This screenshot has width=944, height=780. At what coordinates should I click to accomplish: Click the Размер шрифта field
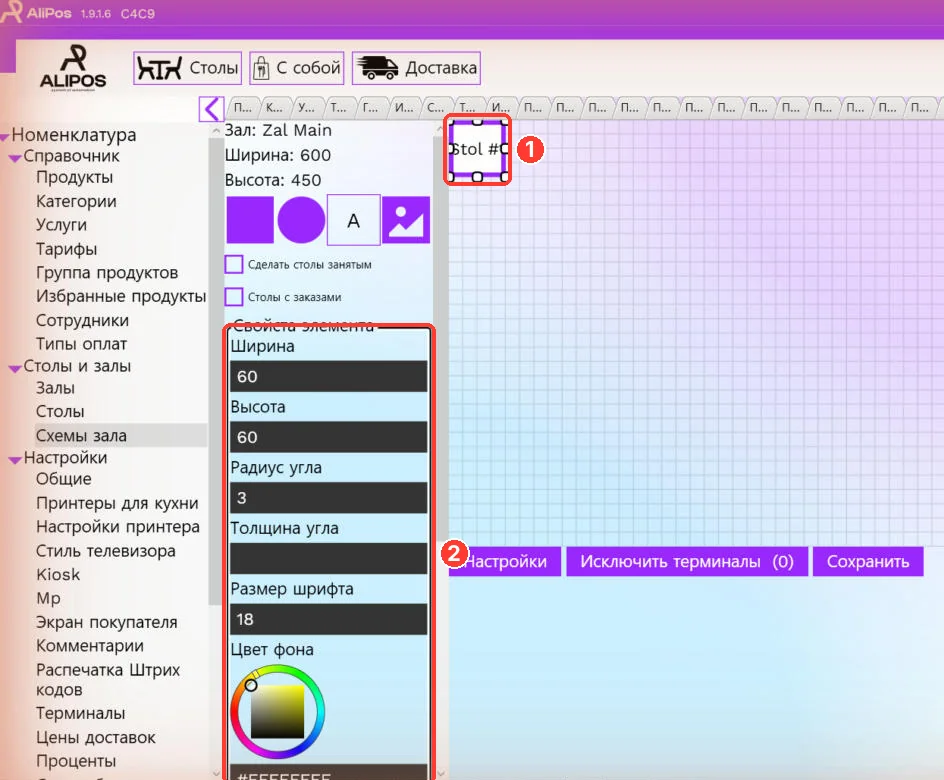pyautogui.click(x=329, y=619)
